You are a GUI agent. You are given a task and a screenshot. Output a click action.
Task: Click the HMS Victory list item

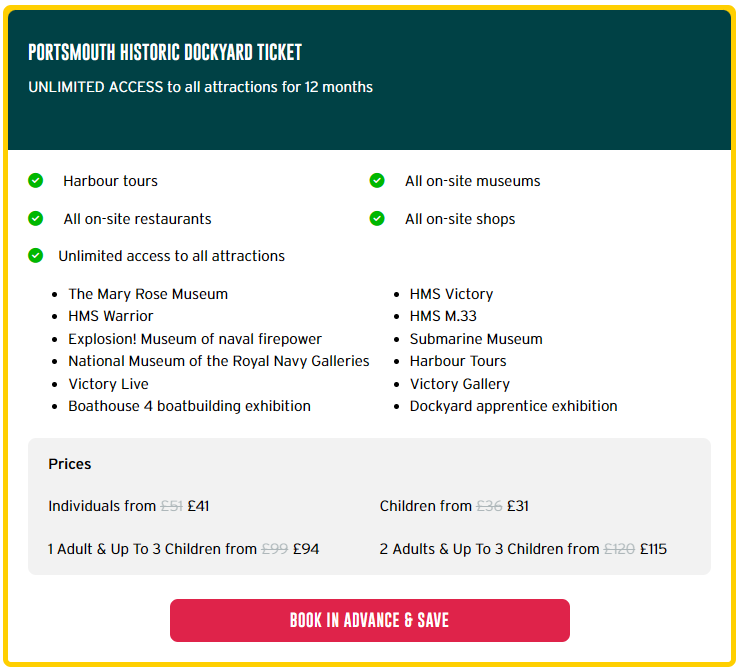click(451, 294)
